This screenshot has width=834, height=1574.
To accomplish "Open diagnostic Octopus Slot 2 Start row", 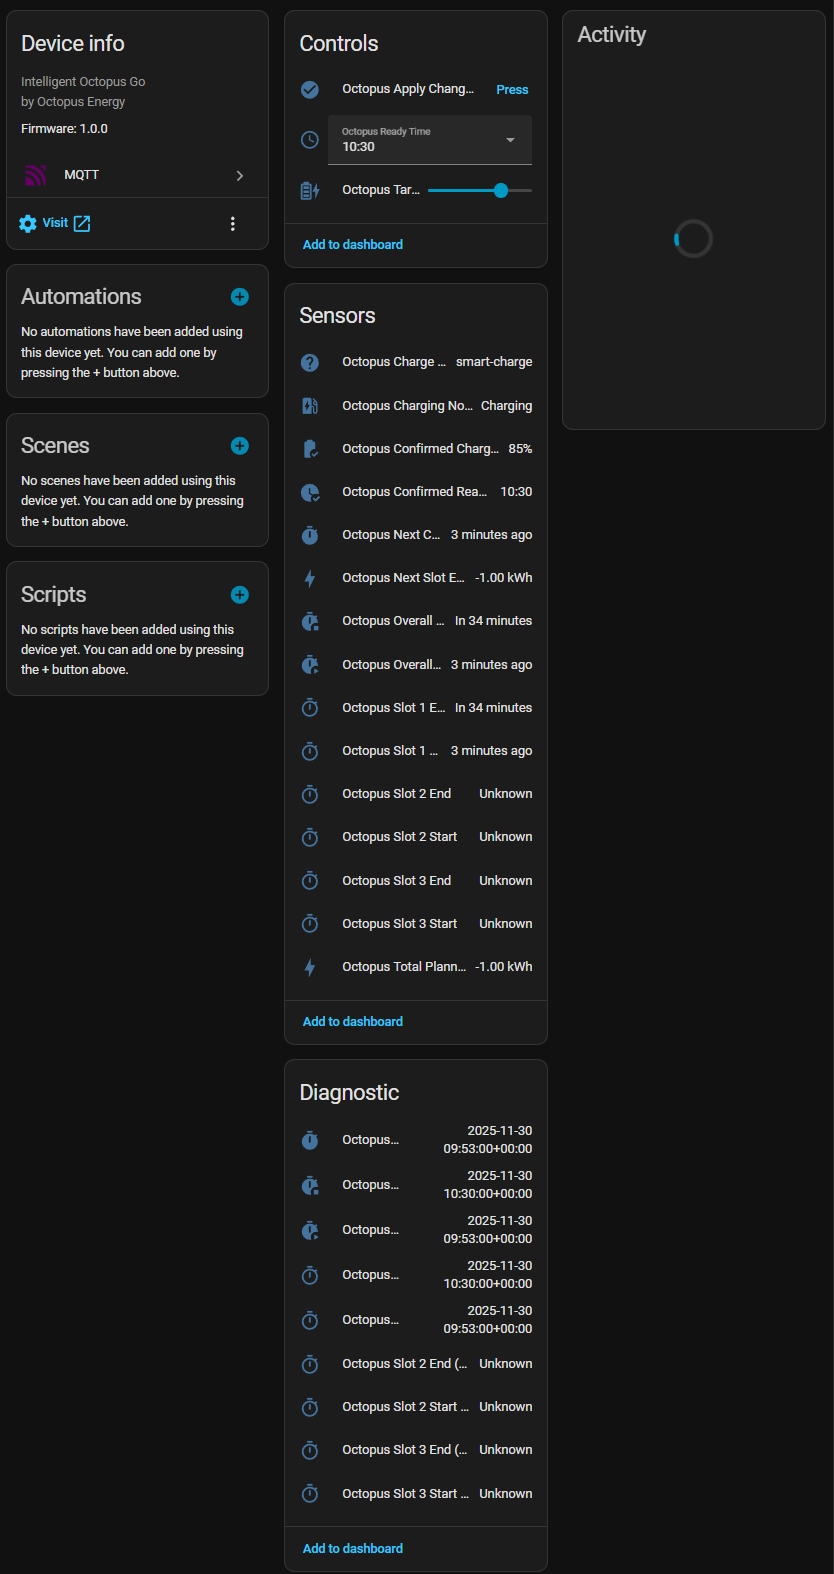I will point(416,1407).
